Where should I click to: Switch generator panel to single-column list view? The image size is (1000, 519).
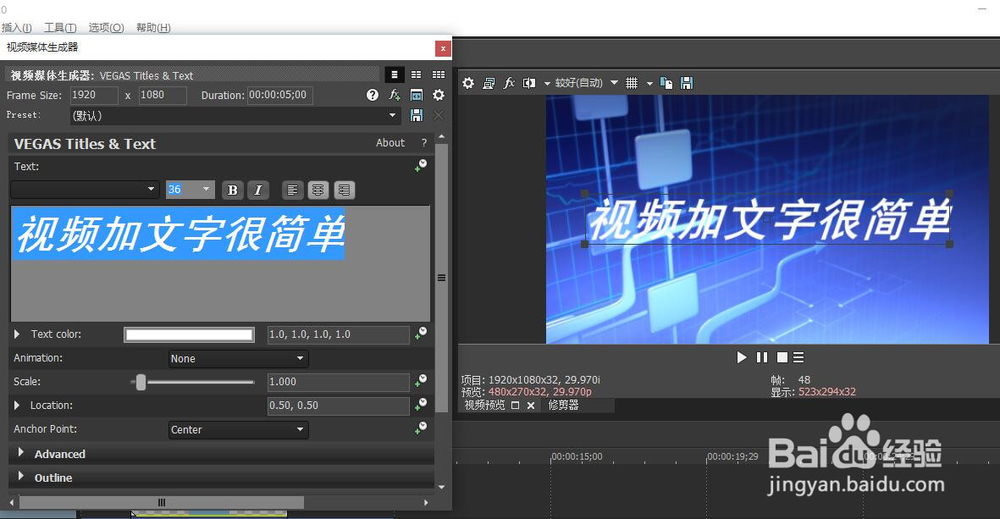(x=394, y=75)
